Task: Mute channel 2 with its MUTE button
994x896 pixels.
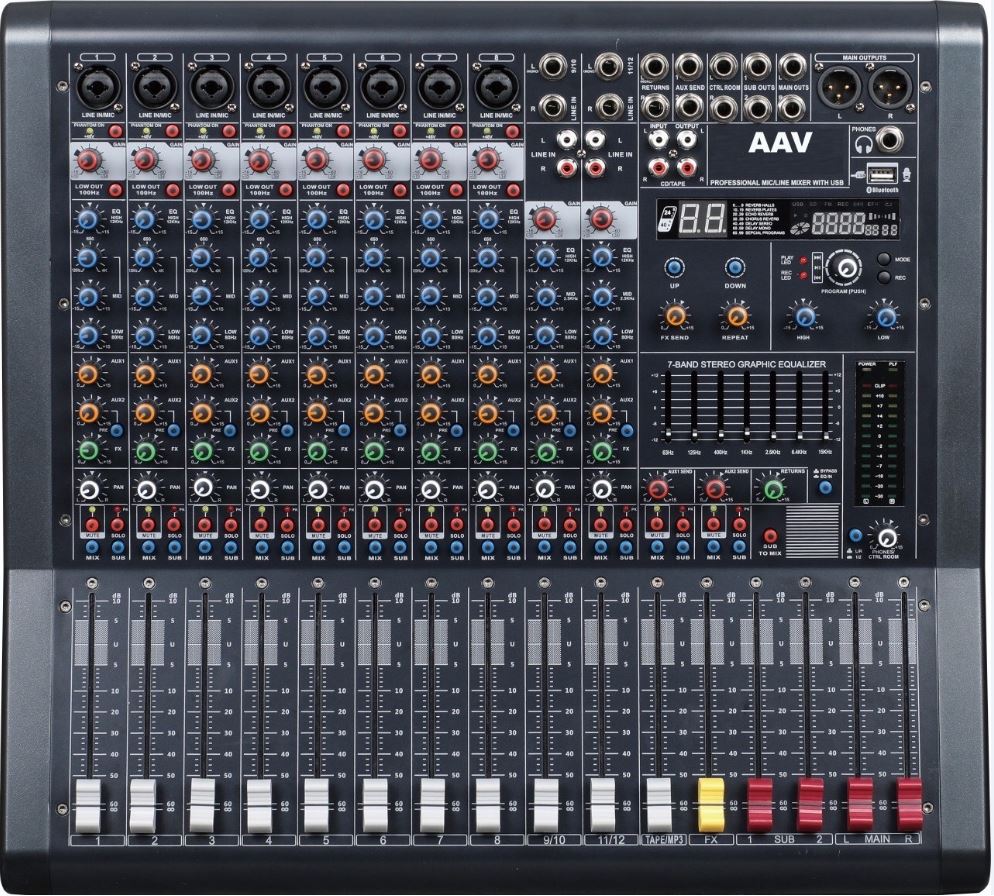Action: [x=148, y=524]
